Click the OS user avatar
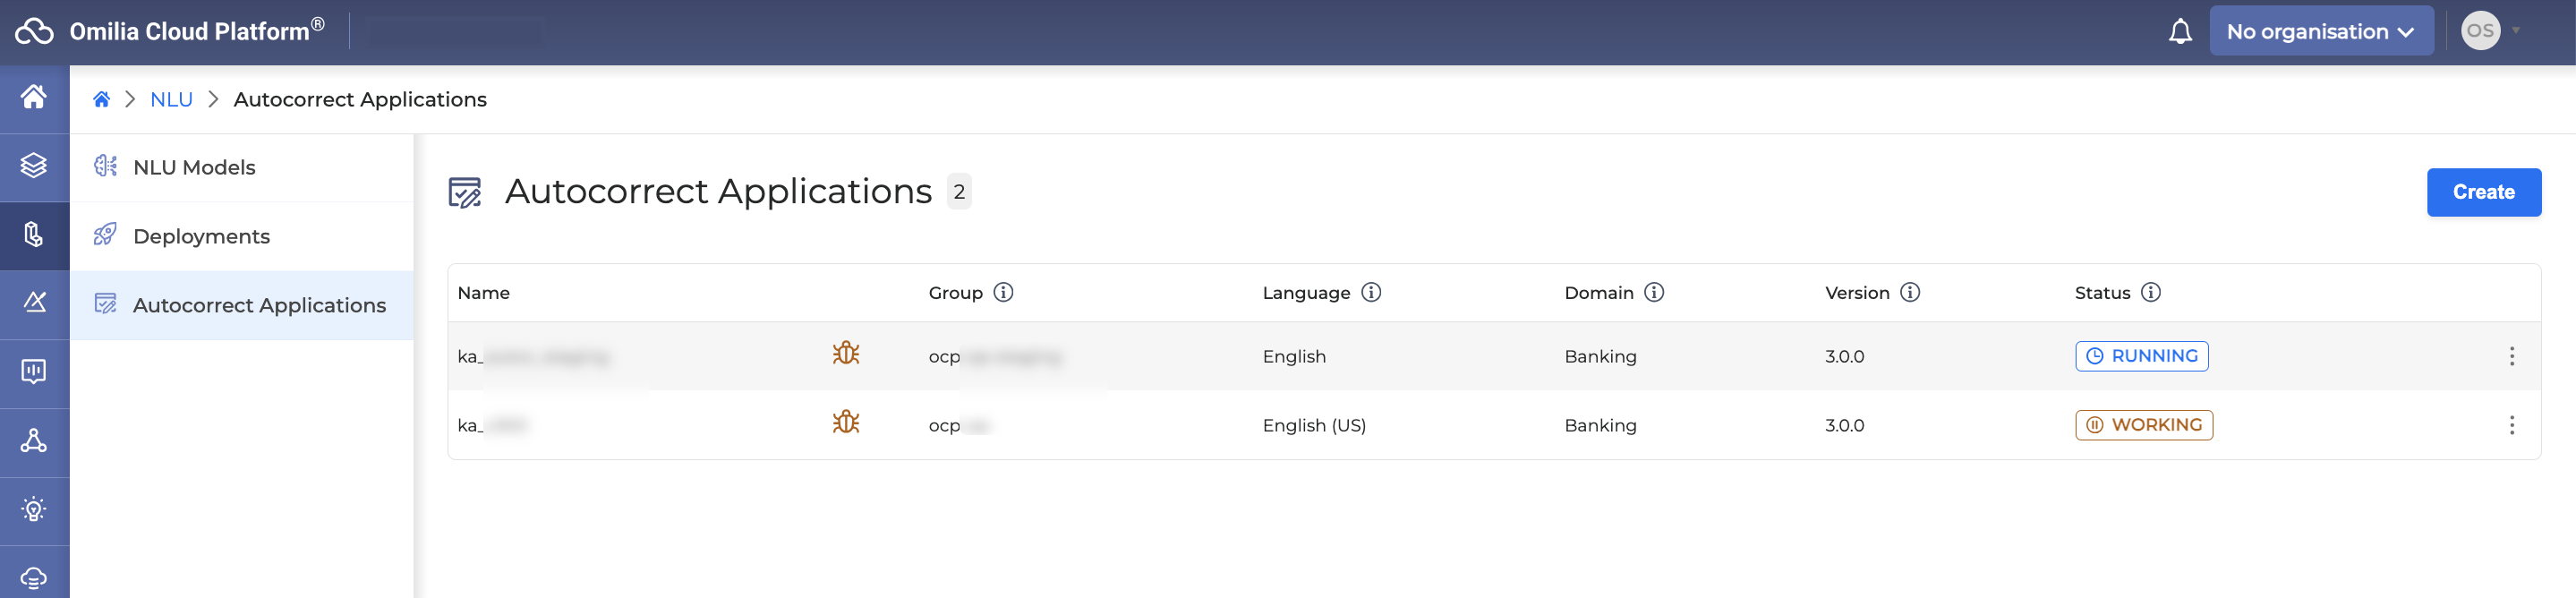This screenshot has height=598, width=2576. (x=2480, y=31)
